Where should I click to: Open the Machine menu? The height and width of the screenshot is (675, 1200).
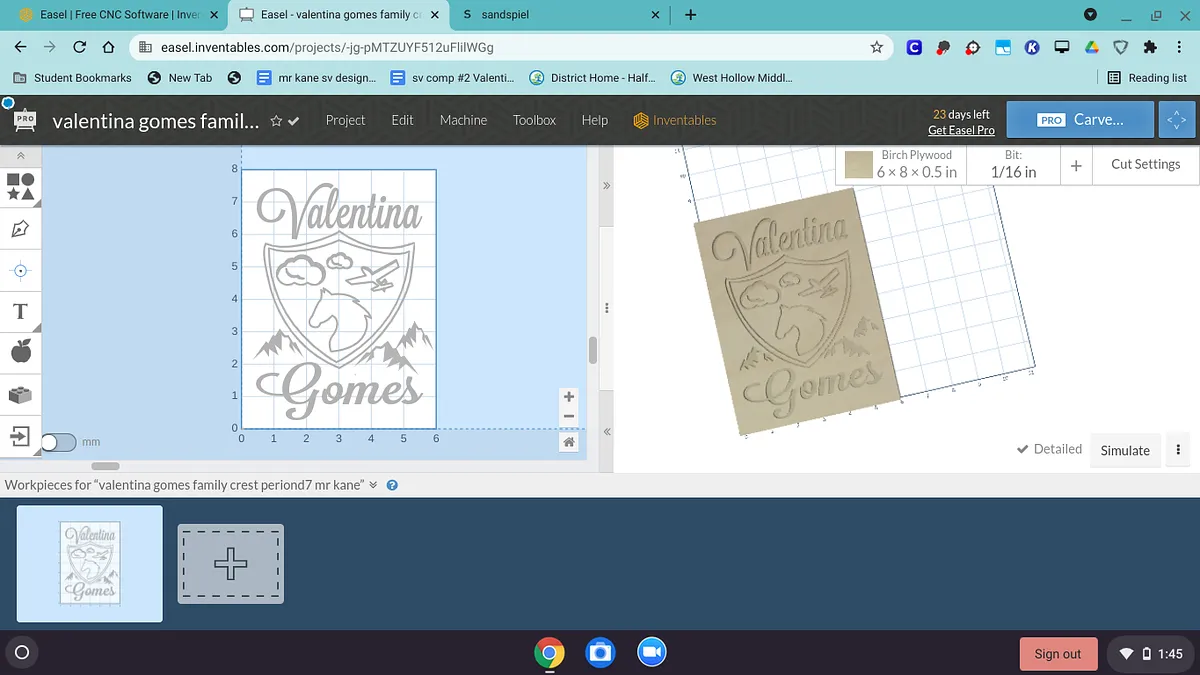463,120
